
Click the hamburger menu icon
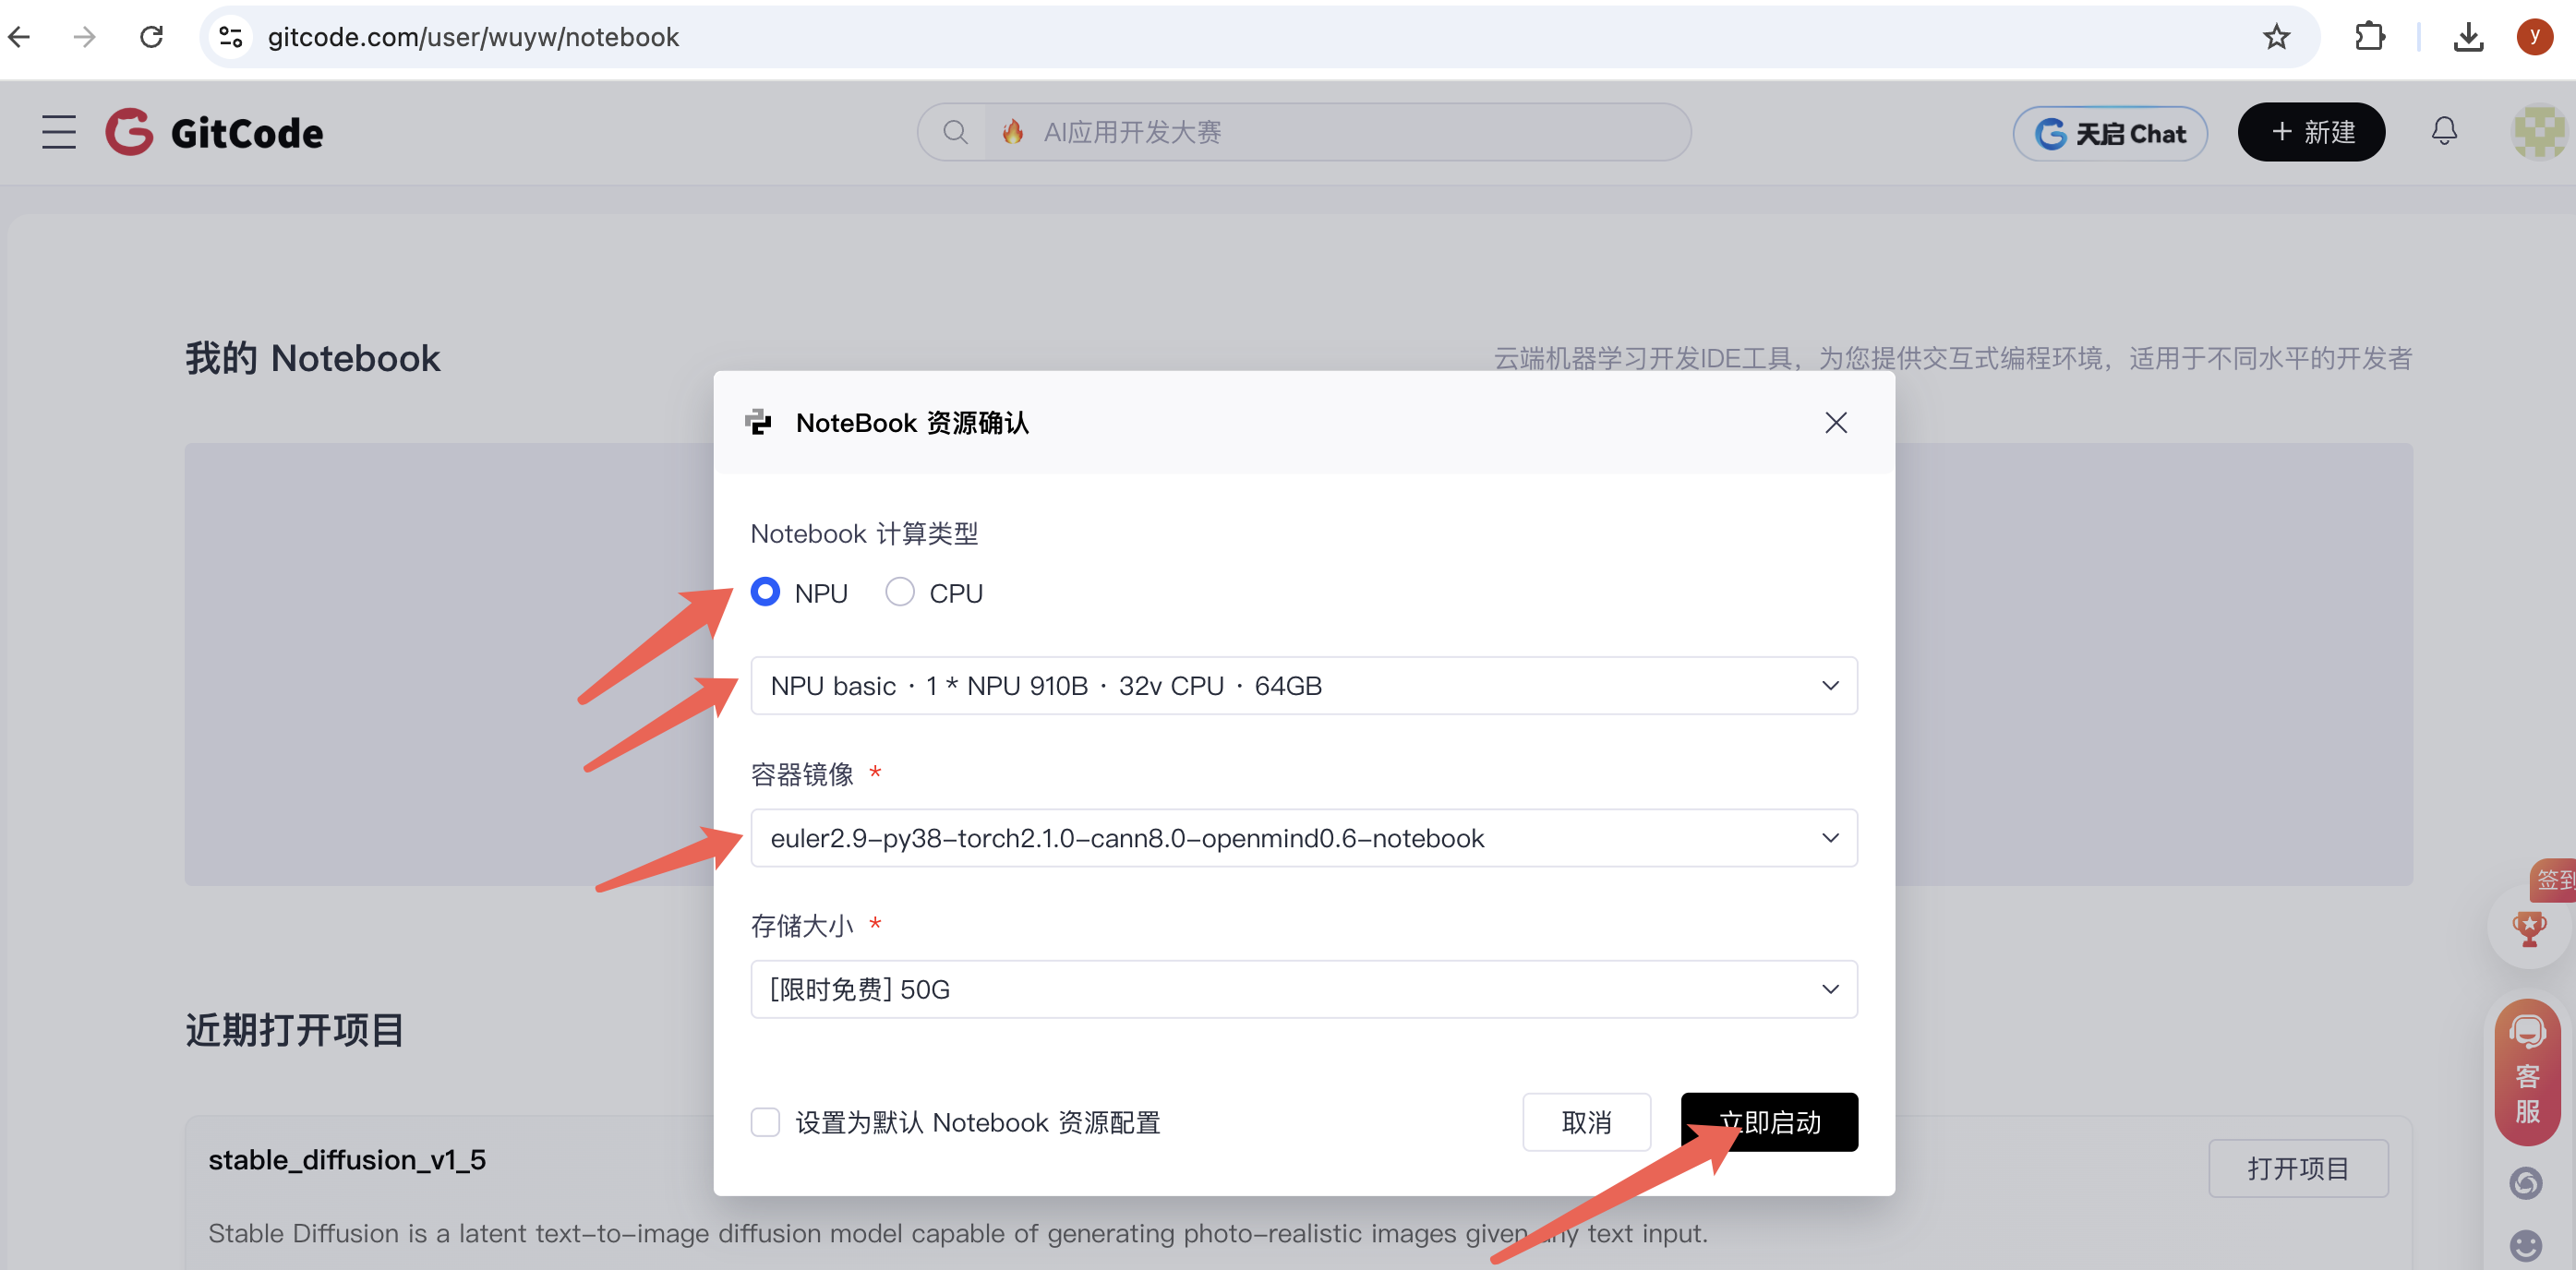coord(59,132)
